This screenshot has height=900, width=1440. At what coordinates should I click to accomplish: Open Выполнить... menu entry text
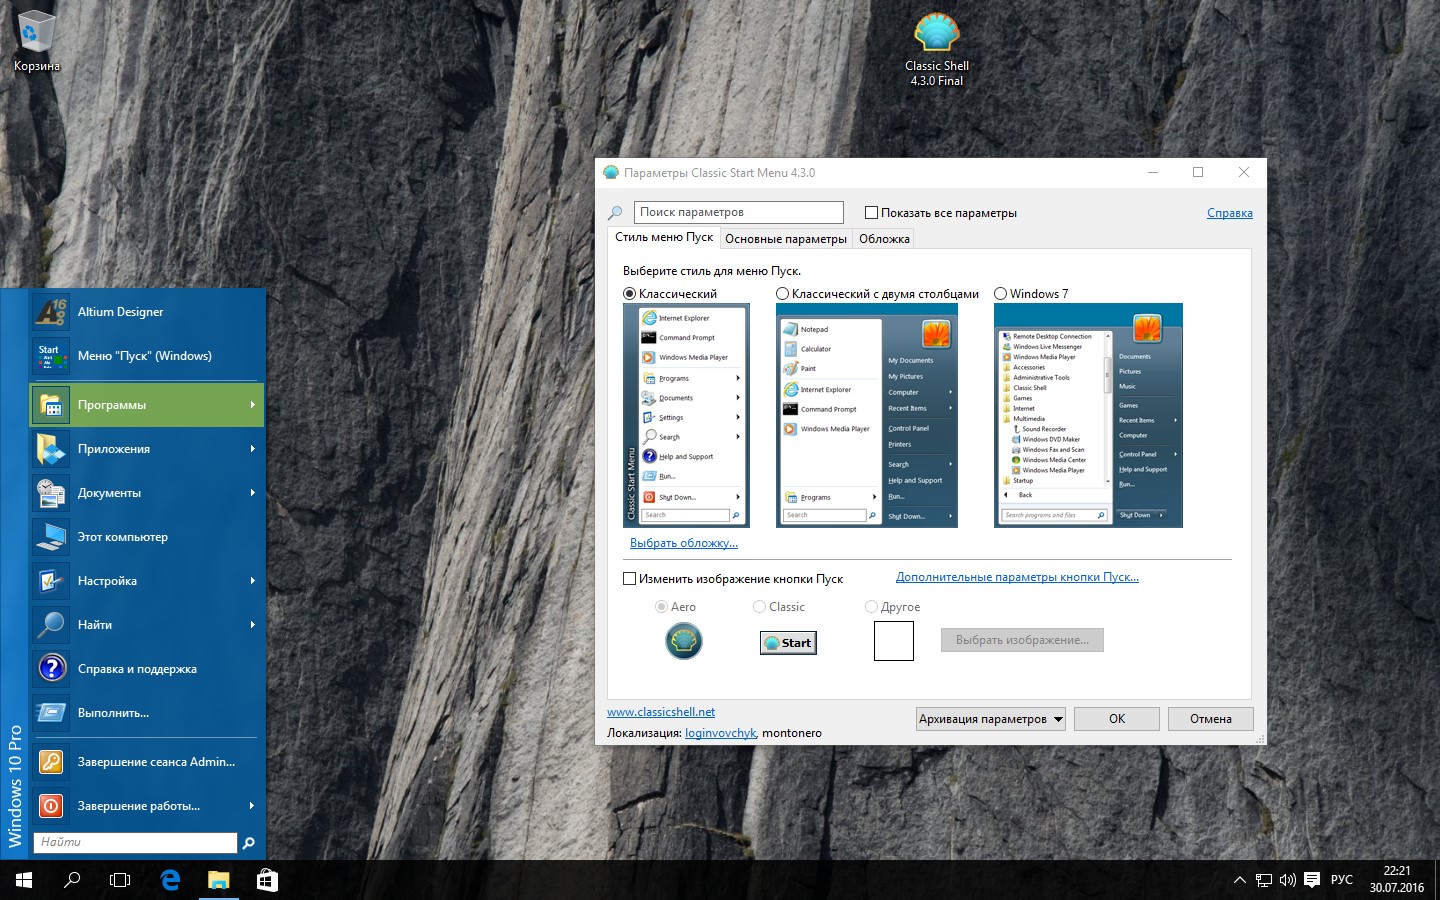tap(113, 713)
